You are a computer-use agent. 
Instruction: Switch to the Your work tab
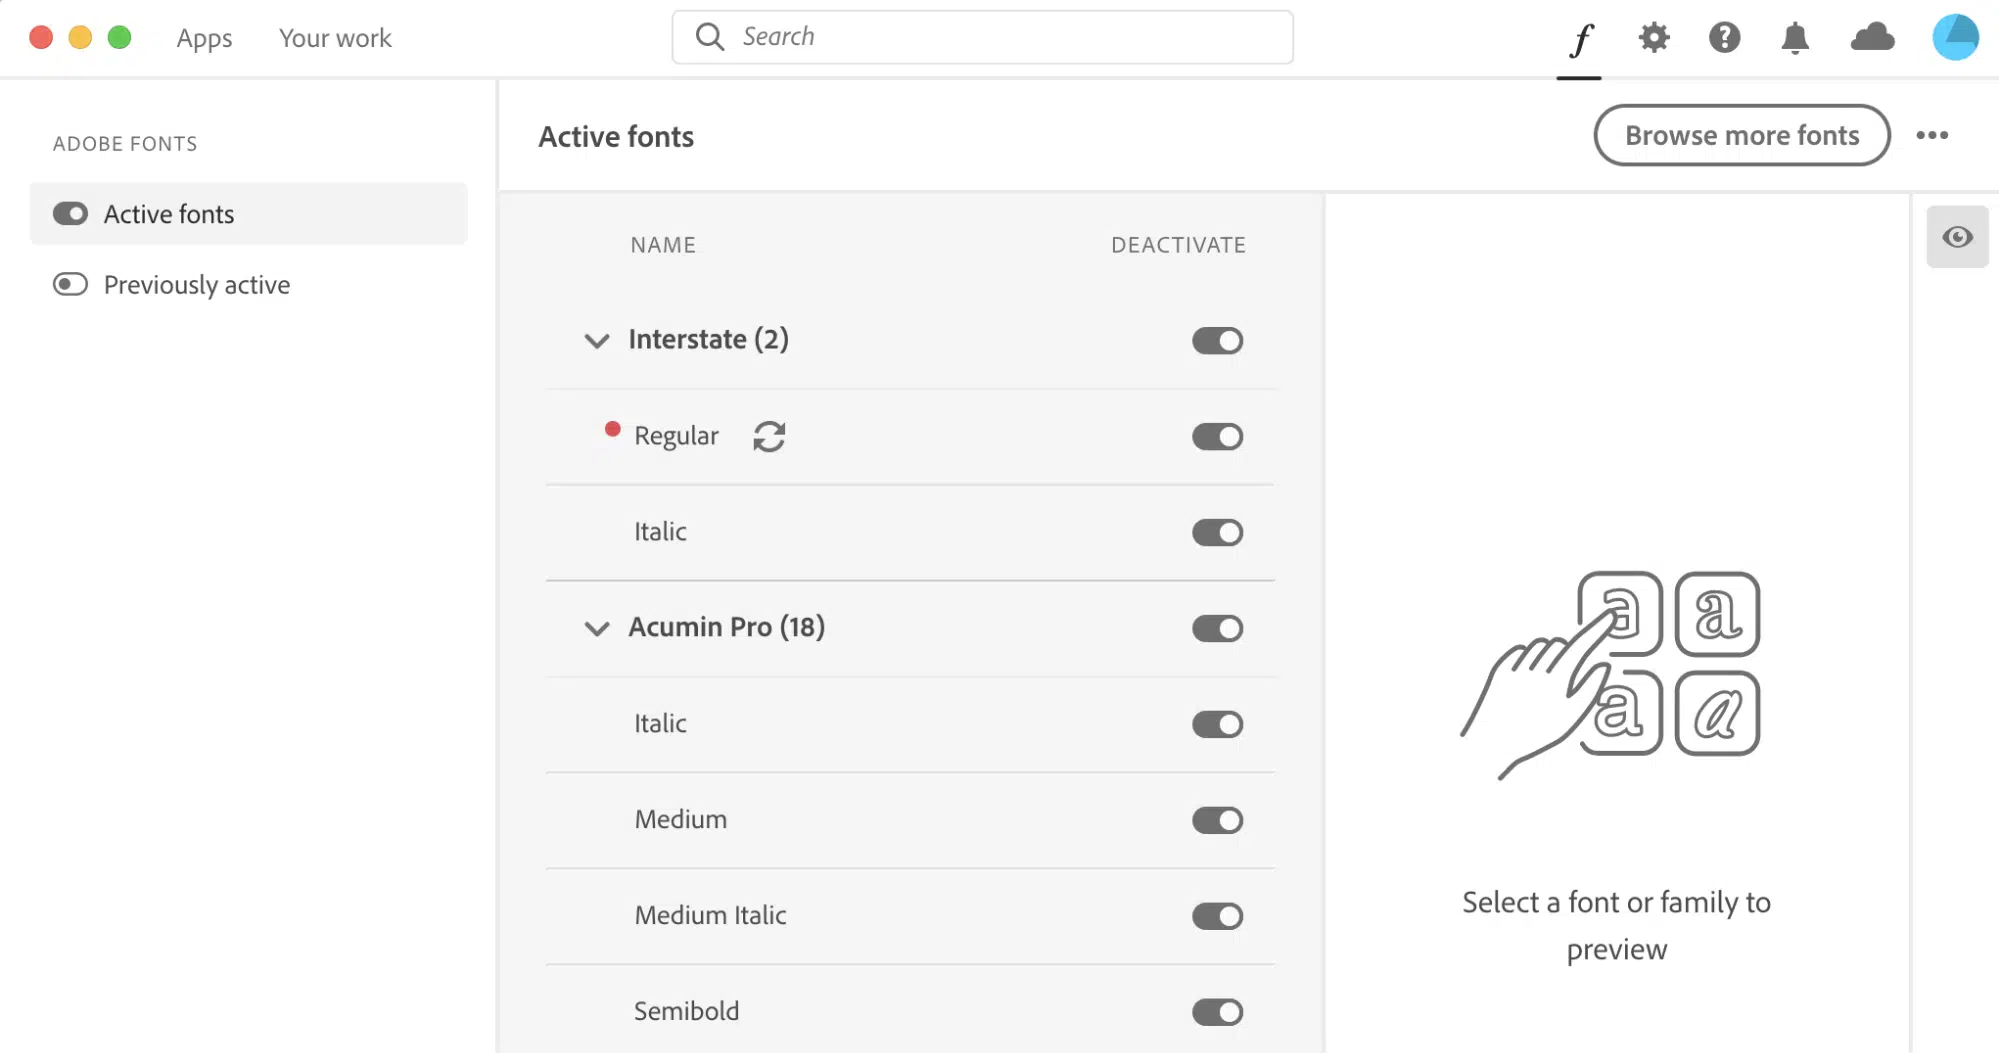tap(335, 38)
